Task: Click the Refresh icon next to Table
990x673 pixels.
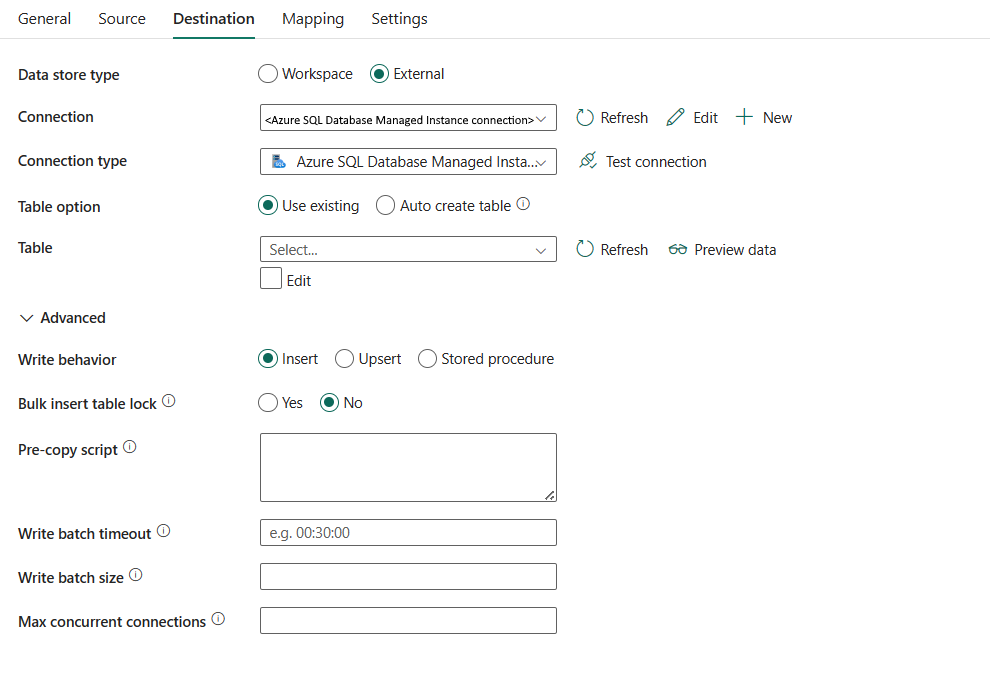Action: (x=585, y=249)
